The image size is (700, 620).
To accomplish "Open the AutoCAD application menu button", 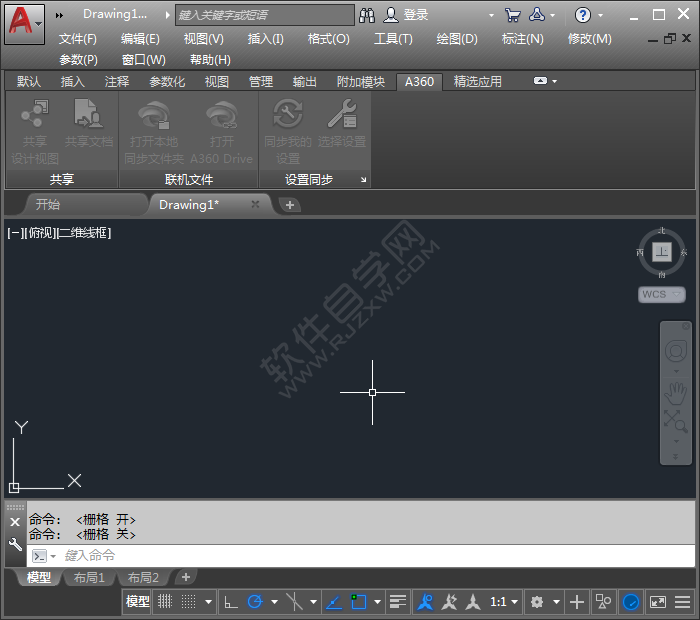I will coord(24,24).
